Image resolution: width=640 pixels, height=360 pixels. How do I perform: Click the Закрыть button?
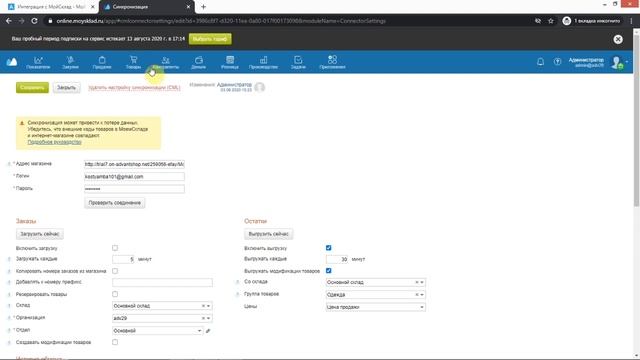point(66,87)
